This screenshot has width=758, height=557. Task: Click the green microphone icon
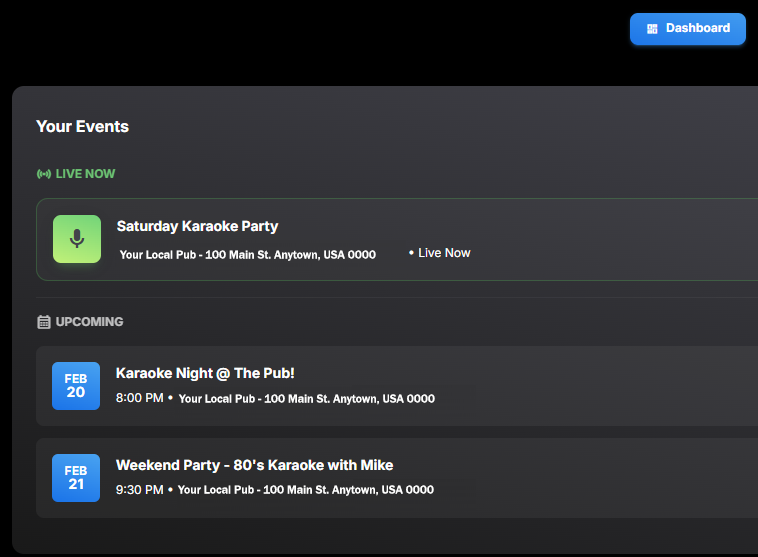(x=77, y=239)
